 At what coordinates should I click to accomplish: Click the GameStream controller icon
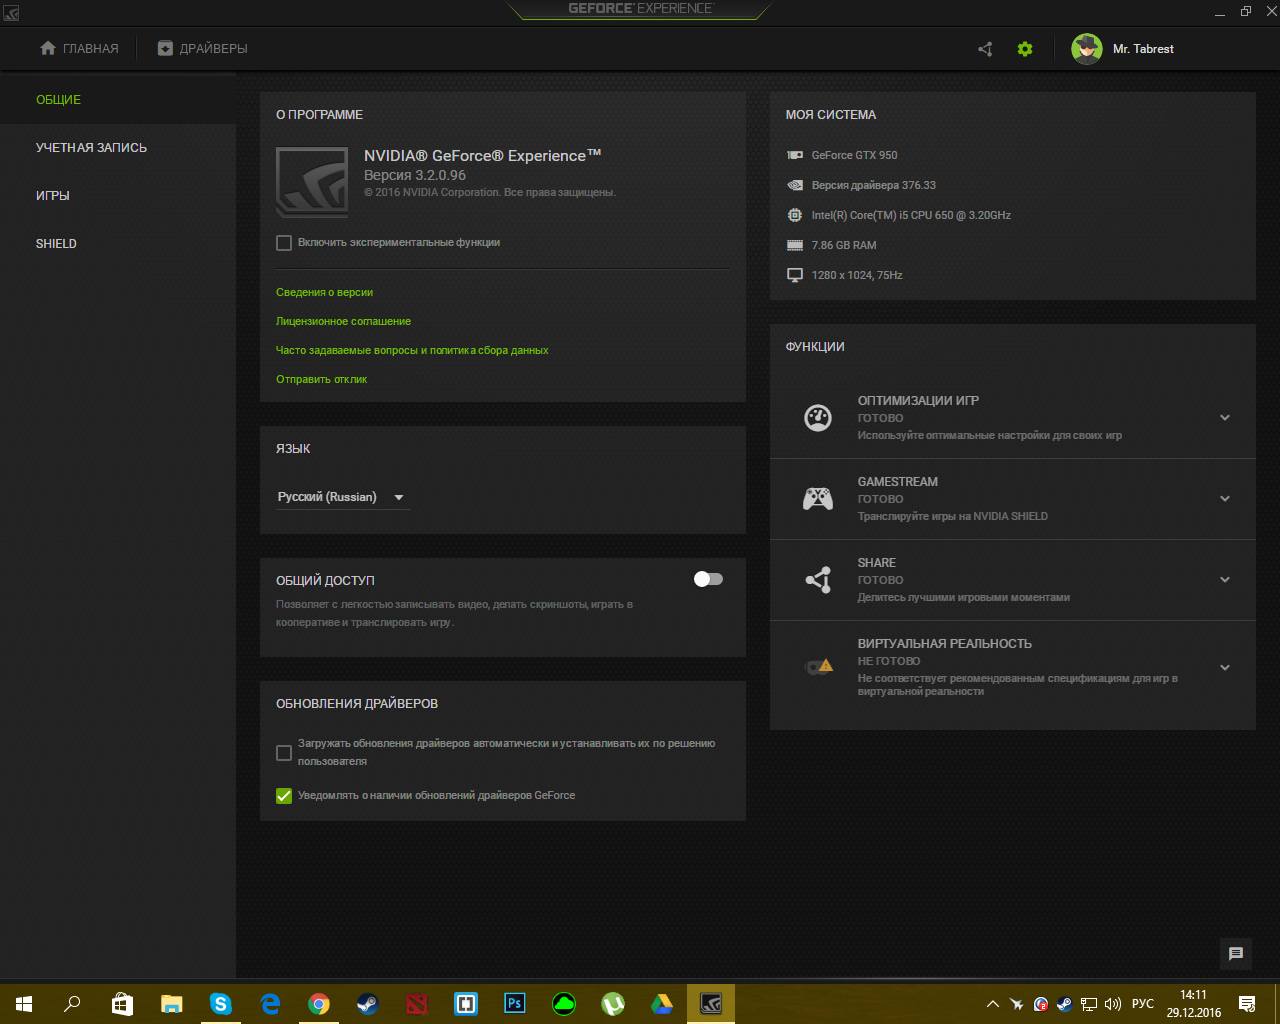point(818,498)
